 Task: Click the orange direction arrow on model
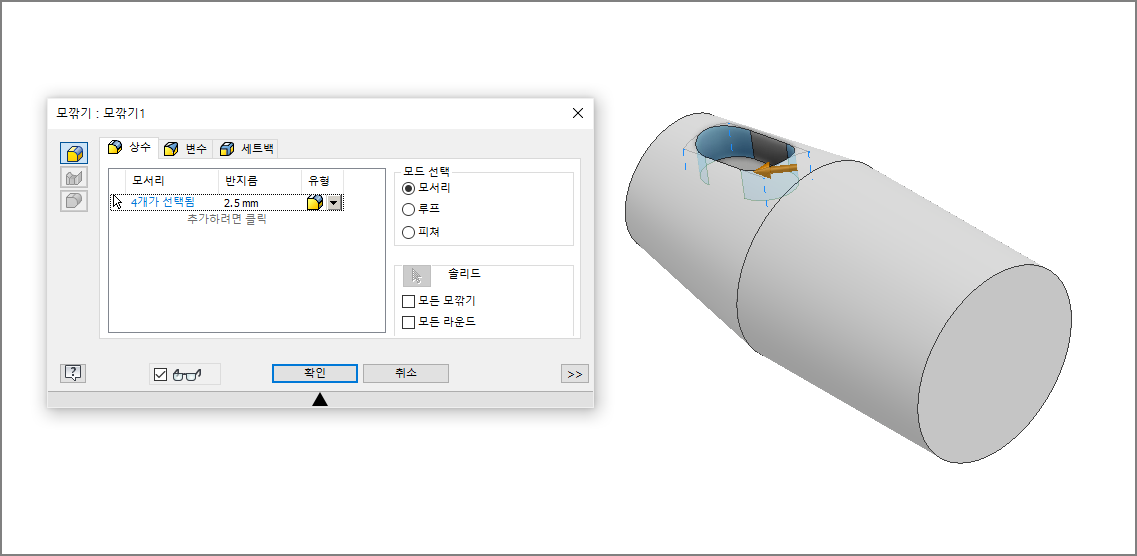point(774,170)
